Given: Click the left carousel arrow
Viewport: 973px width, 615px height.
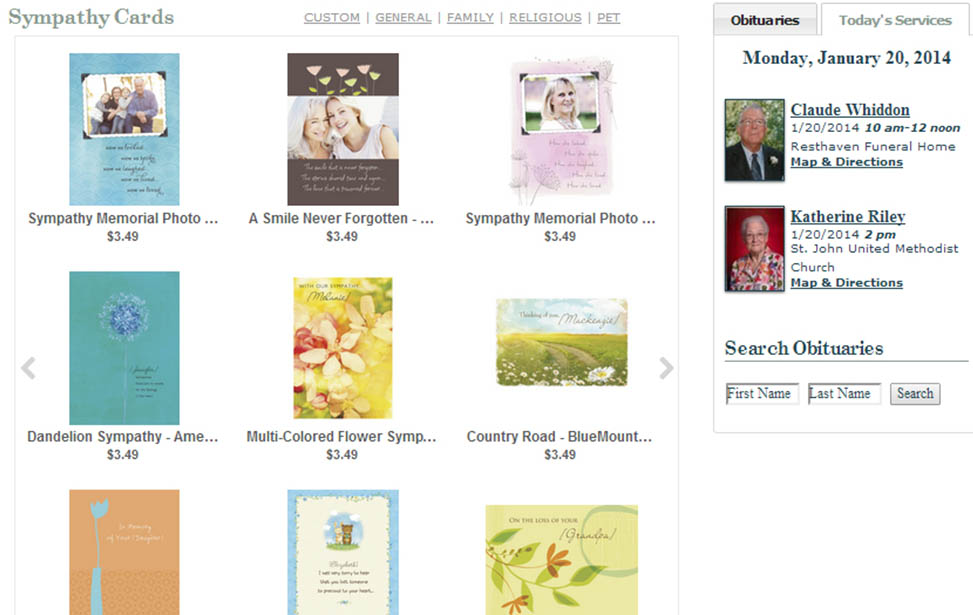Looking at the screenshot, I should tap(29, 368).
